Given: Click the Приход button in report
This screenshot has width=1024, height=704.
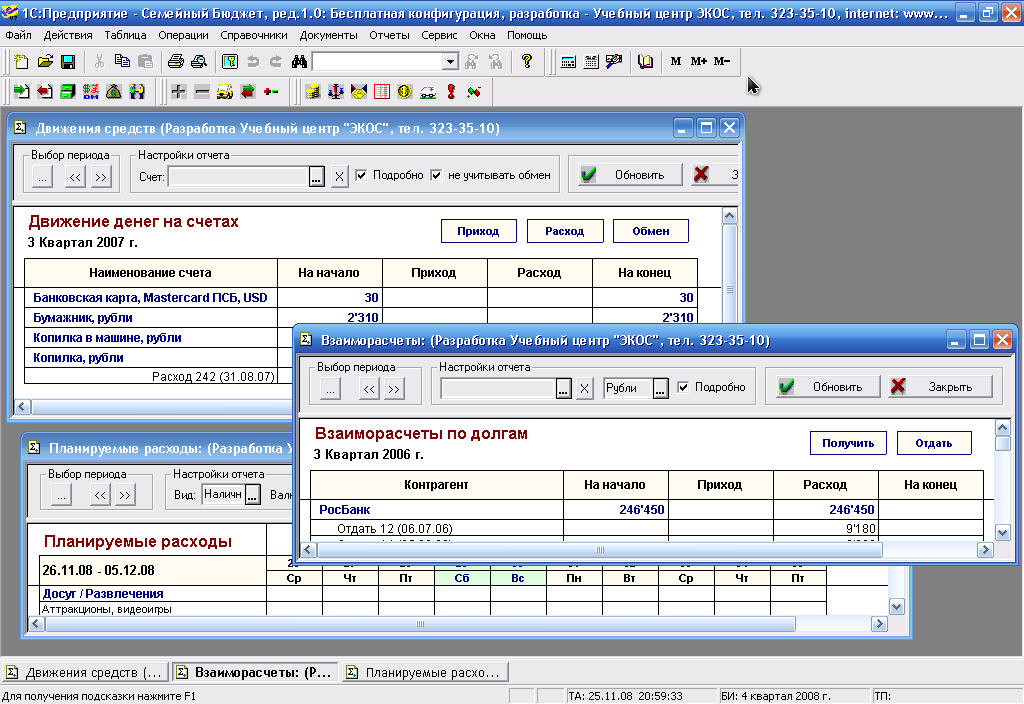Looking at the screenshot, I should pos(479,231).
